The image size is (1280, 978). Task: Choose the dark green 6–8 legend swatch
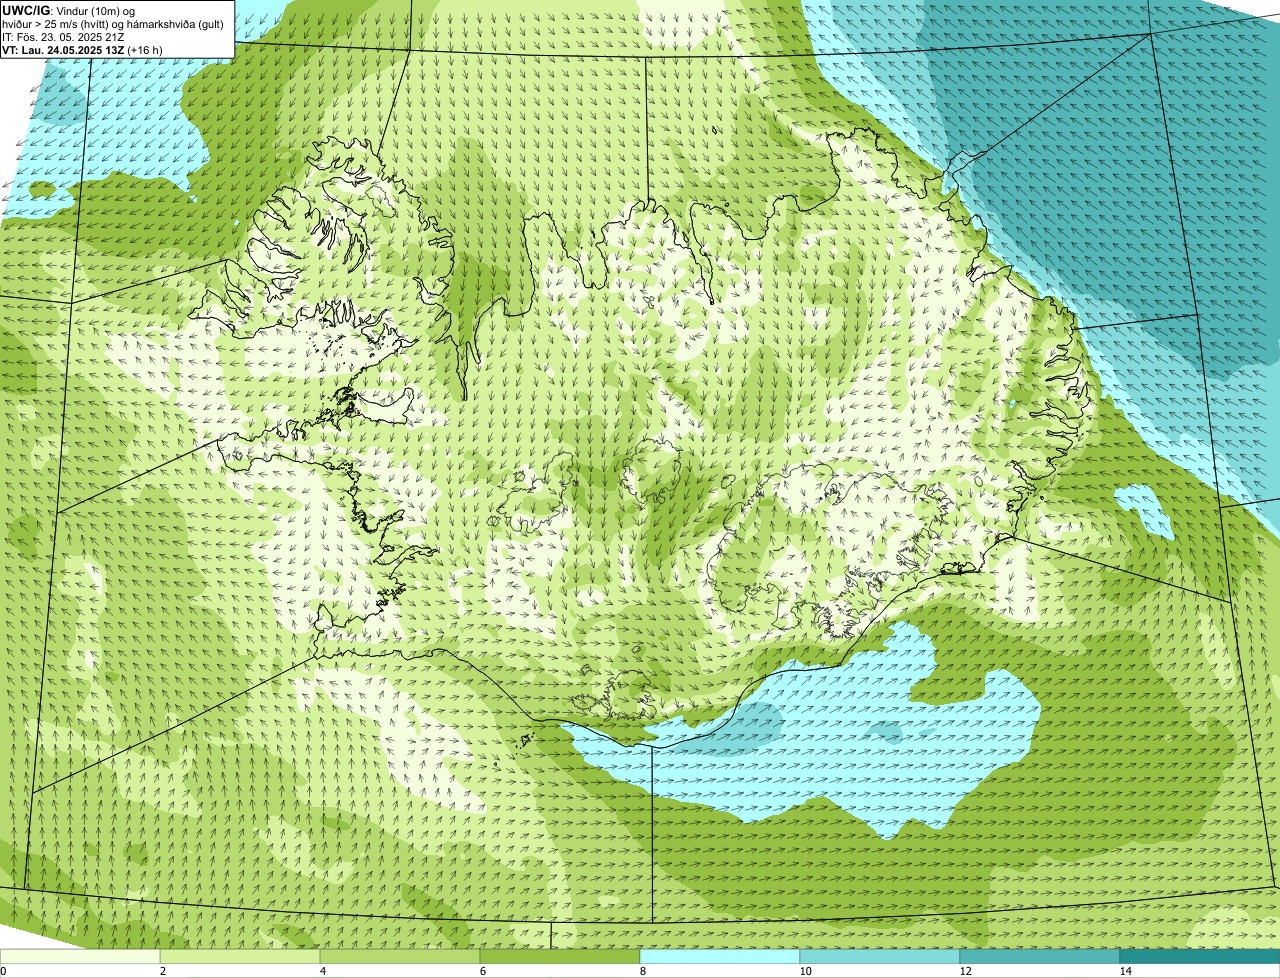click(x=560, y=956)
